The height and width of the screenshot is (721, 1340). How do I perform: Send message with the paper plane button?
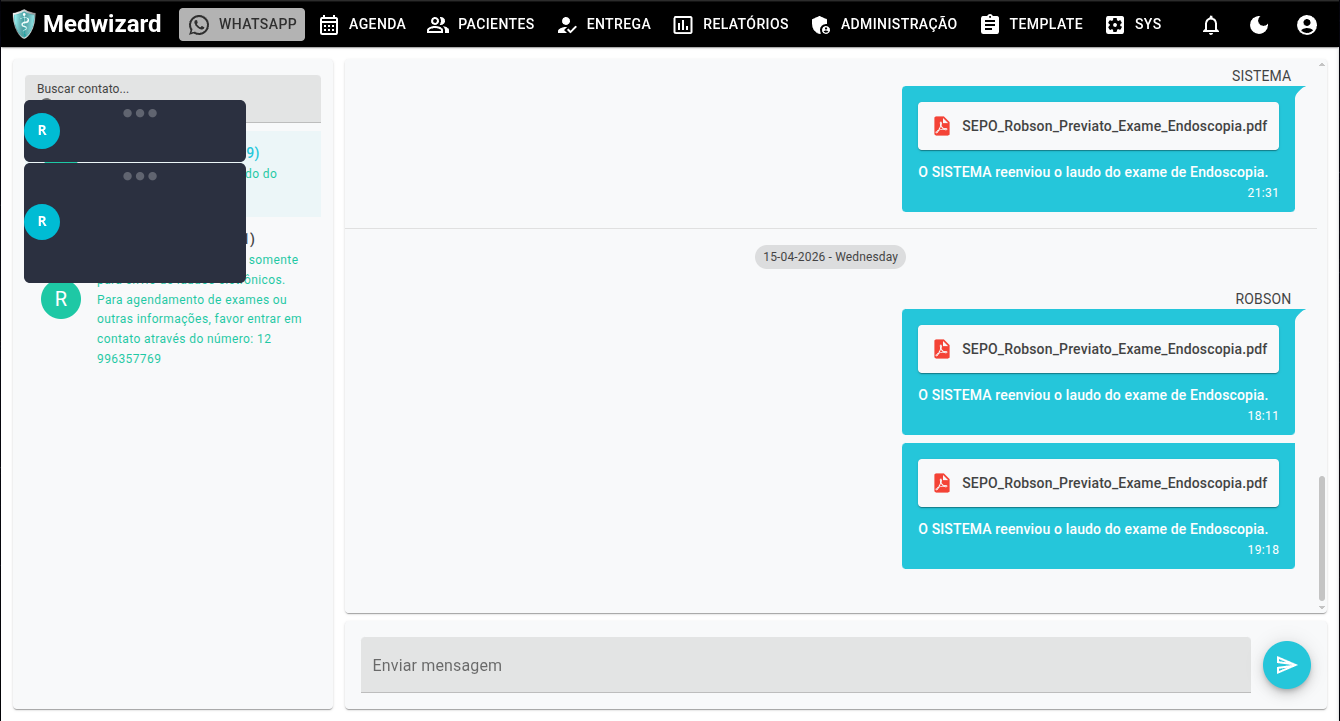point(1287,665)
